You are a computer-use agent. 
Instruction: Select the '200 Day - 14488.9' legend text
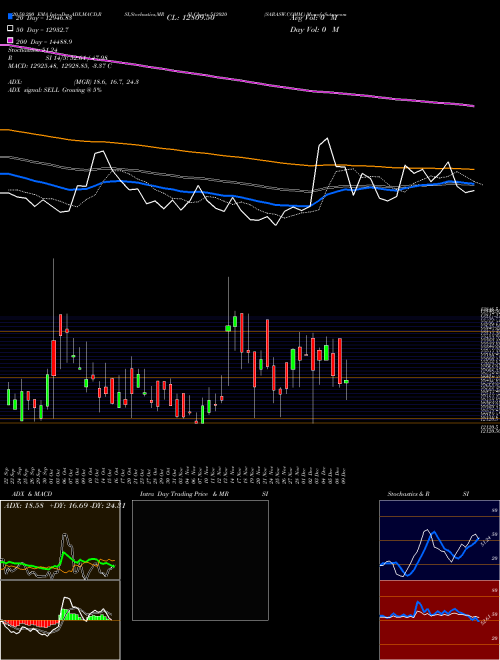(x=44, y=42)
